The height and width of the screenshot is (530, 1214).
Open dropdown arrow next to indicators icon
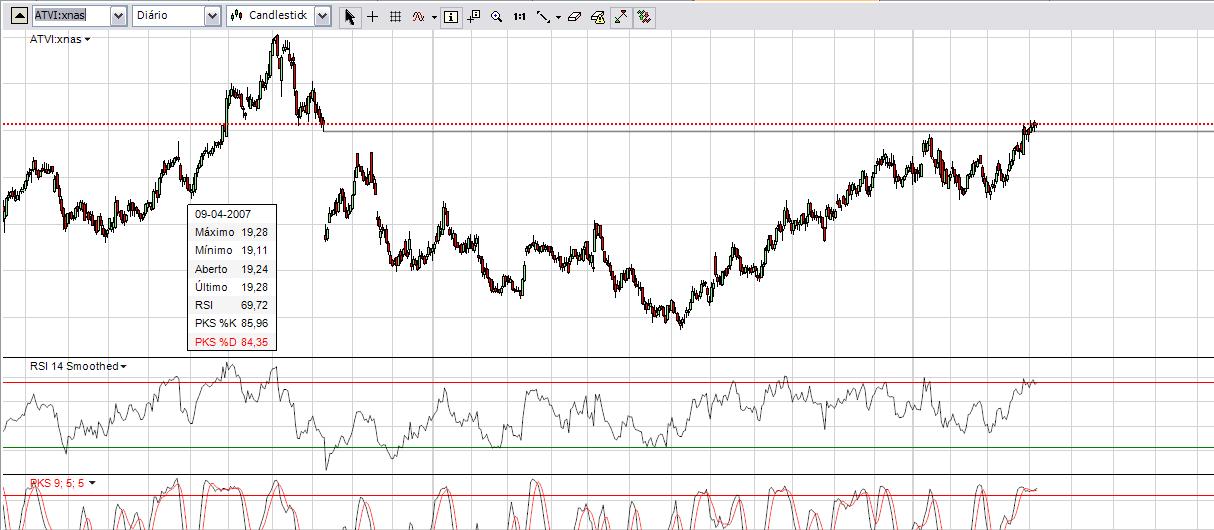pyautogui.click(x=434, y=17)
